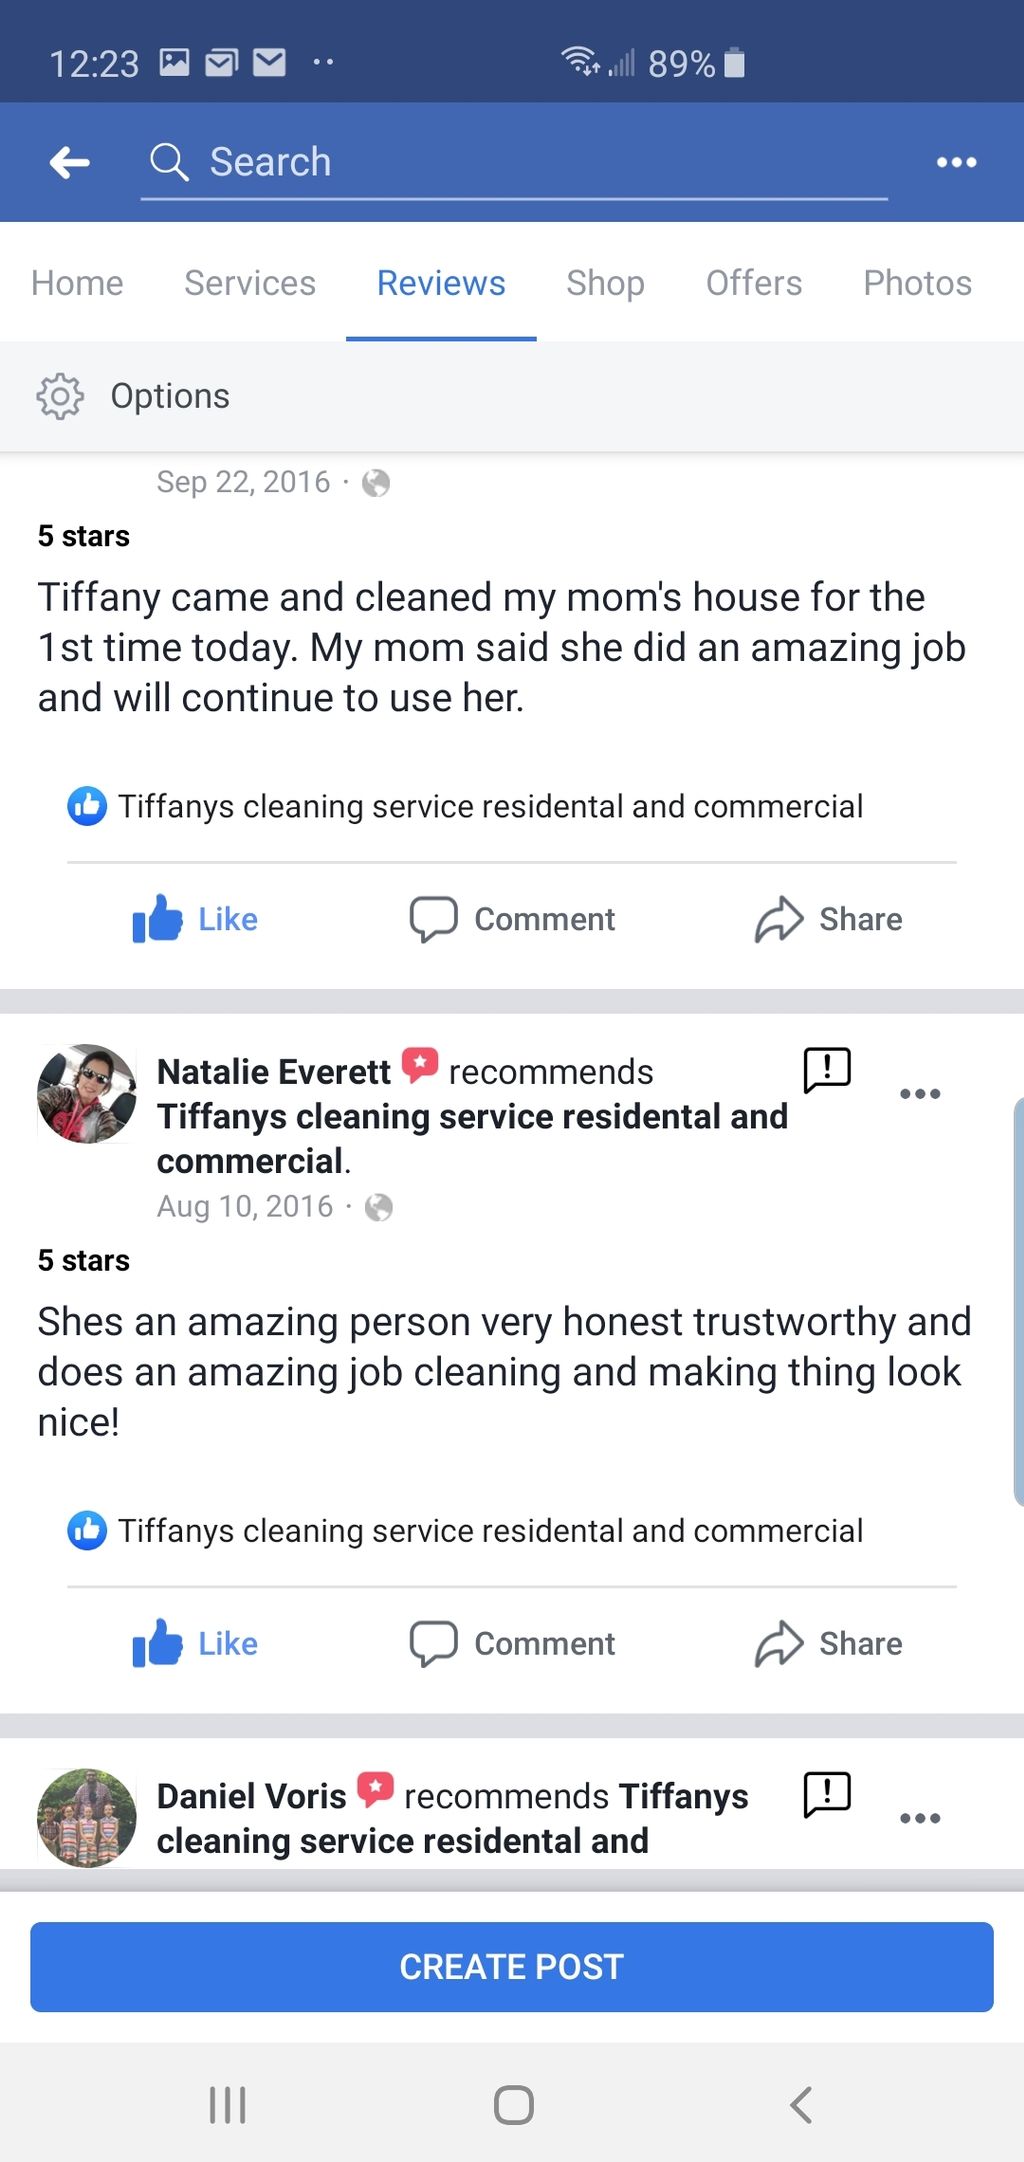Expand more options for Natalie Everett's review
This screenshot has height=2162, width=1024.
920,1094
